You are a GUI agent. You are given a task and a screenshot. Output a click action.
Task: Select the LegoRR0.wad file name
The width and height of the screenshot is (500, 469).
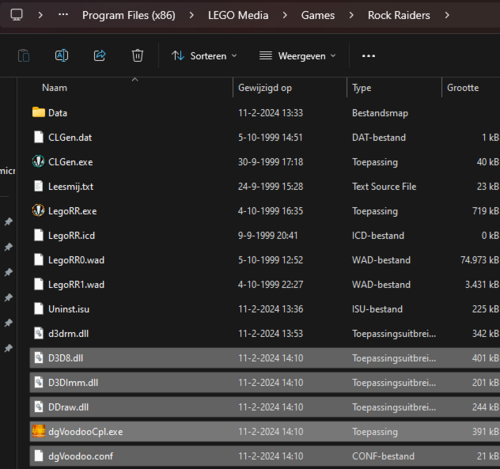(76, 260)
